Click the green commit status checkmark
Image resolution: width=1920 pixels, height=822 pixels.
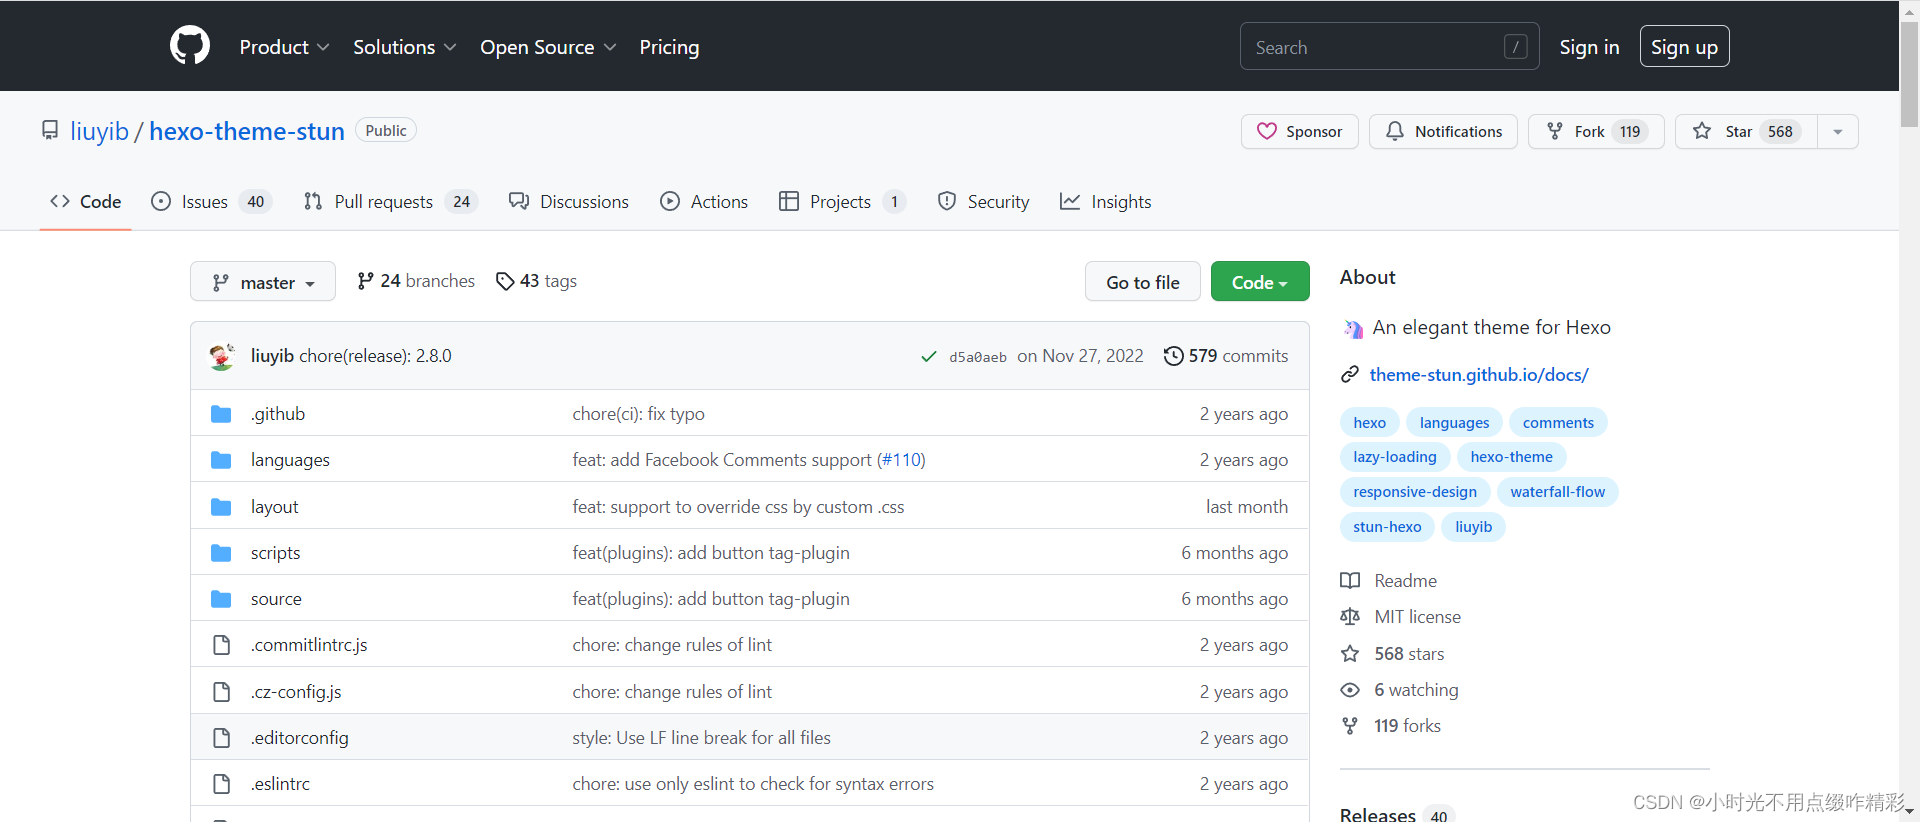[929, 356]
